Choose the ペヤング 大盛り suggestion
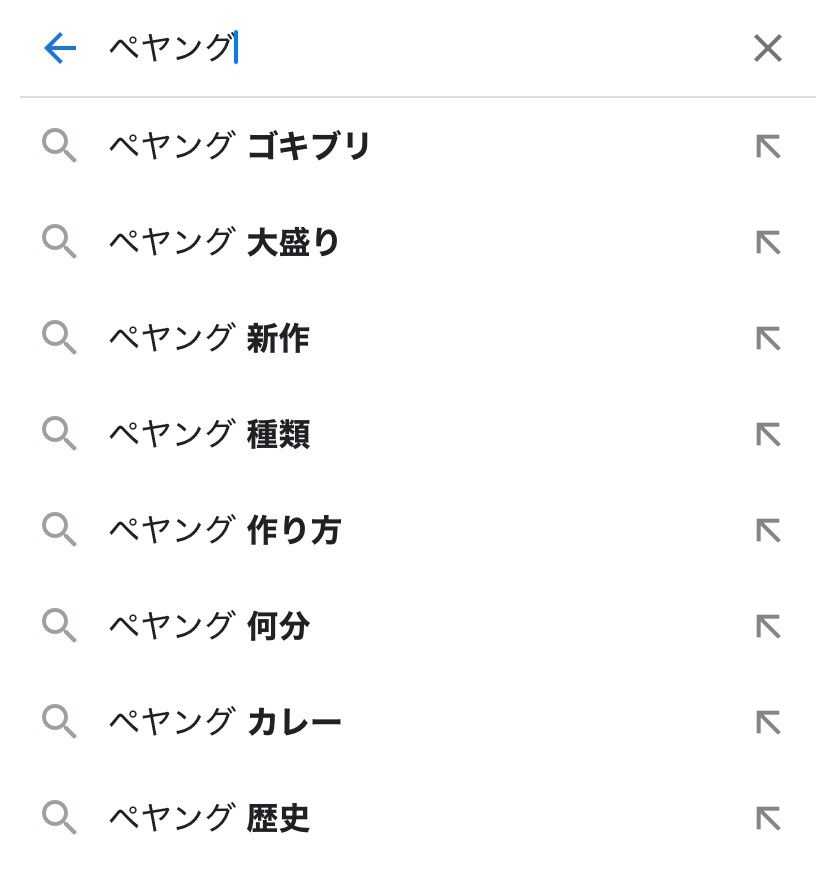Screen dimensions: 828x873 [225, 243]
